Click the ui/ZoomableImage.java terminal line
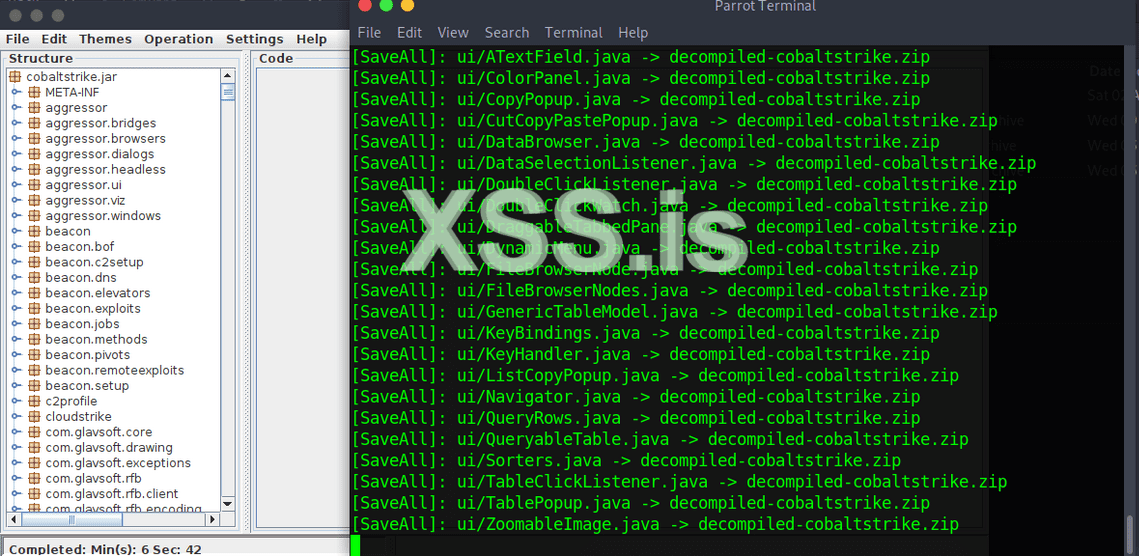This screenshot has height=556, width=1139. coord(654,524)
